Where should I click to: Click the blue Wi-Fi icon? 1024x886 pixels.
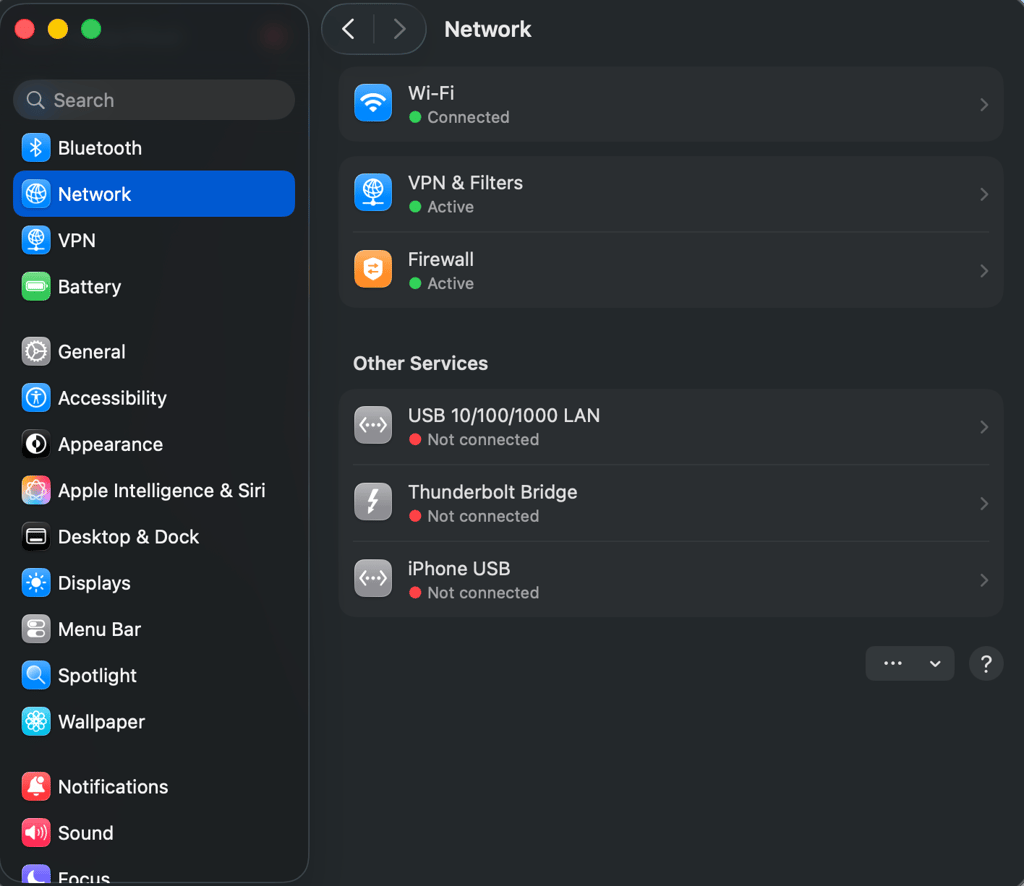point(373,103)
